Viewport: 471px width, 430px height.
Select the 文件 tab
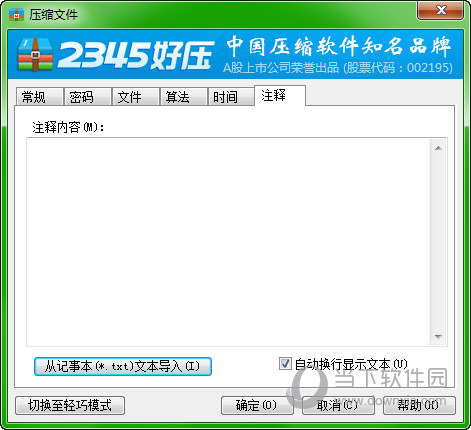pyautogui.click(x=135, y=97)
